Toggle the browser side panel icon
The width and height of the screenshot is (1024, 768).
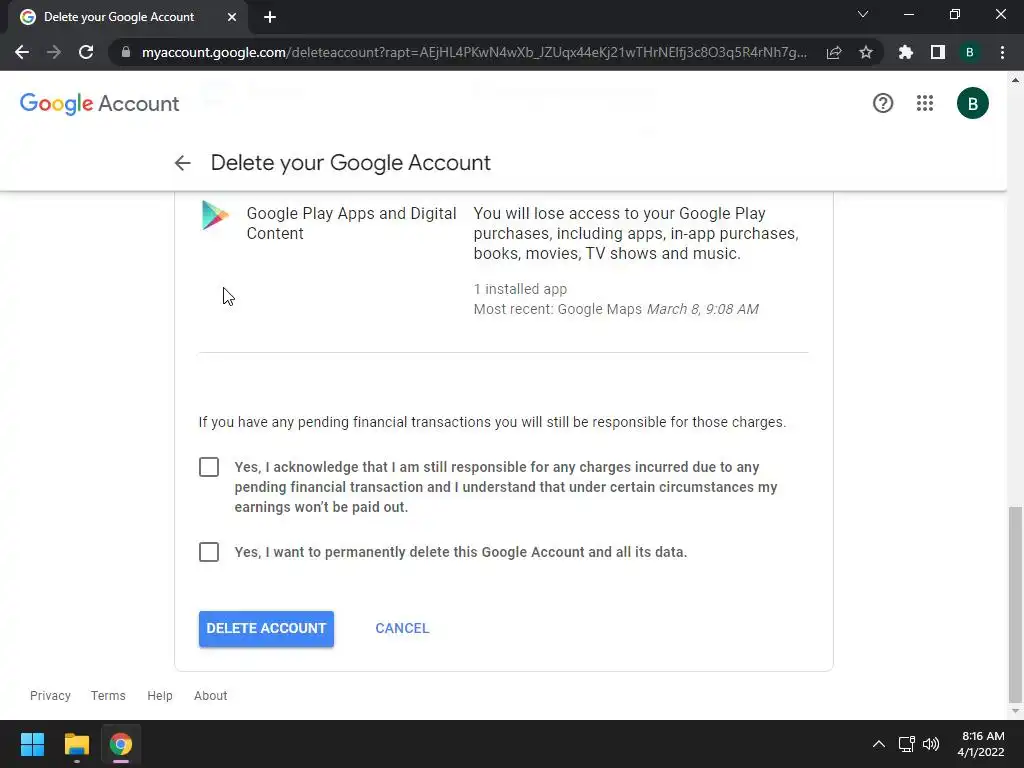(938, 52)
